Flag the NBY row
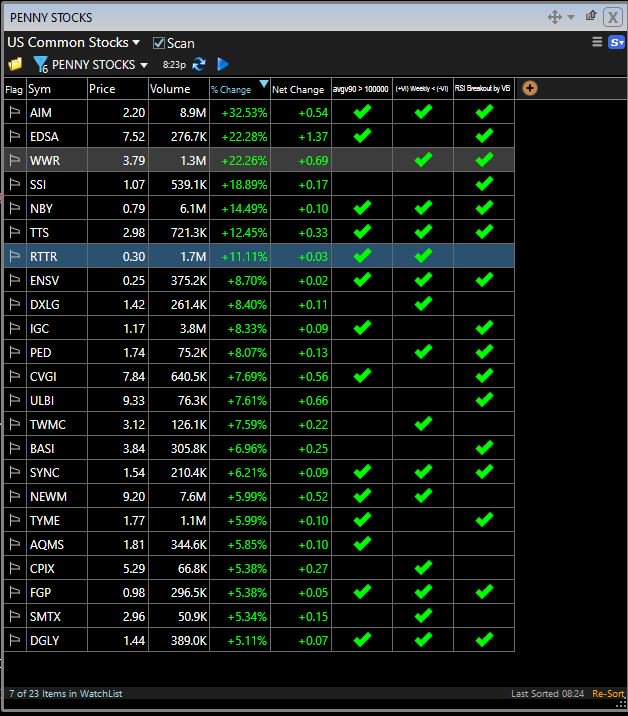Image resolution: width=628 pixels, height=716 pixels. pos(15,208)
